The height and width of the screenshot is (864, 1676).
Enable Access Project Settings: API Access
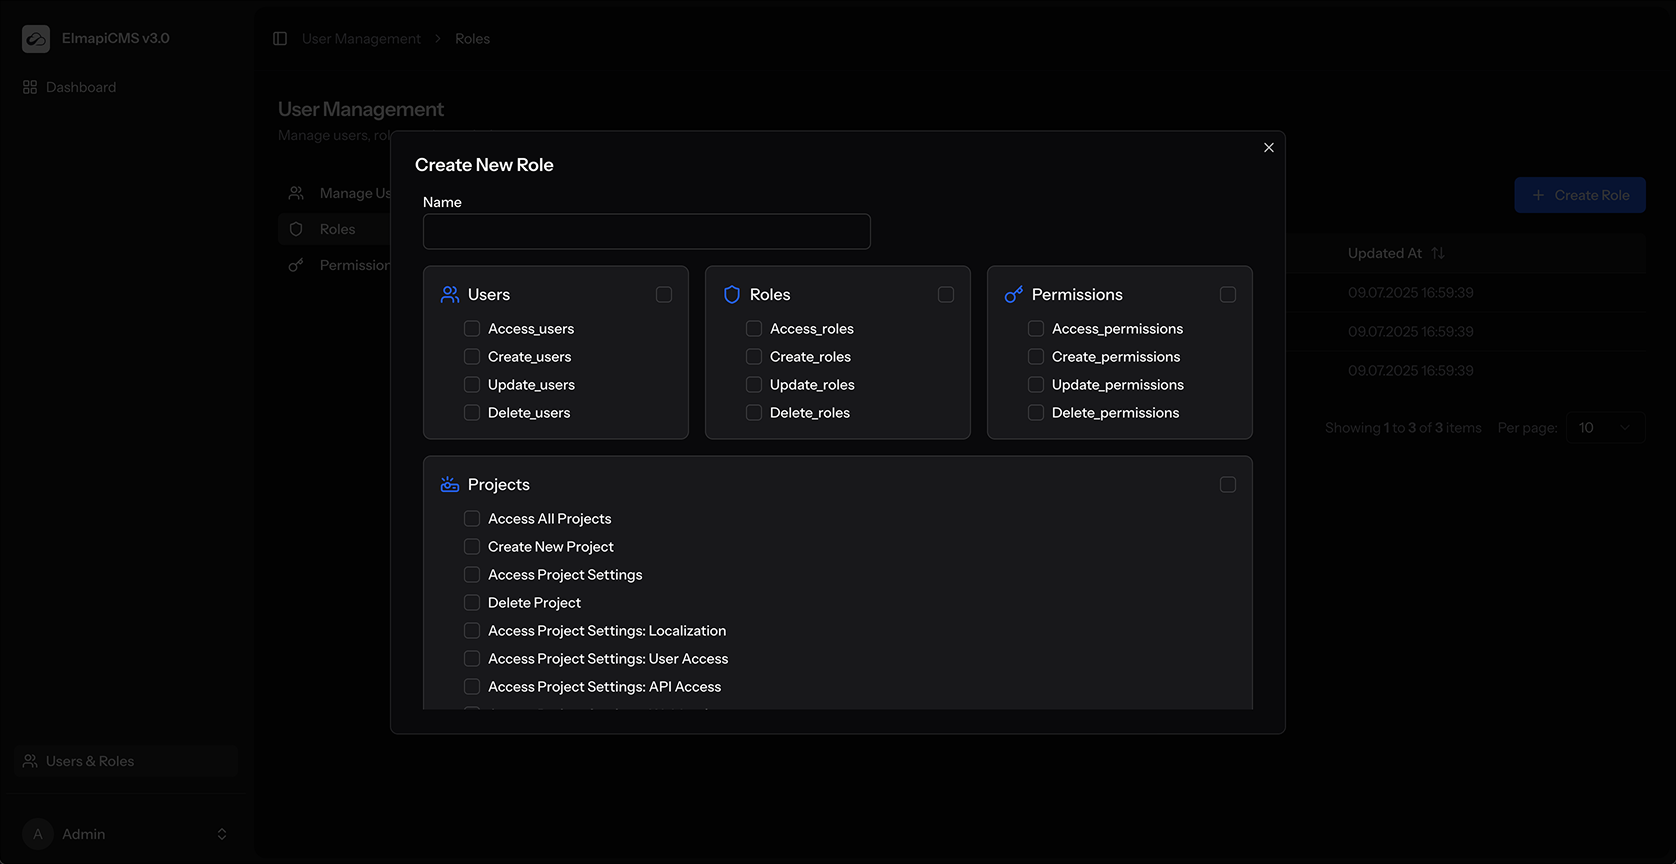tap(472, 686)
